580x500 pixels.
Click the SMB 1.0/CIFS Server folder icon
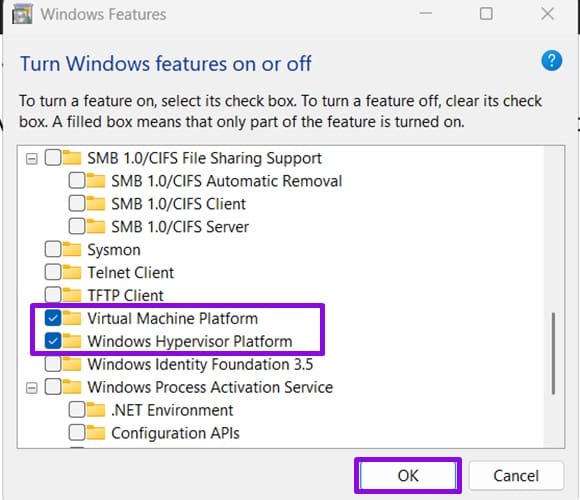click(x=96, y=226)
